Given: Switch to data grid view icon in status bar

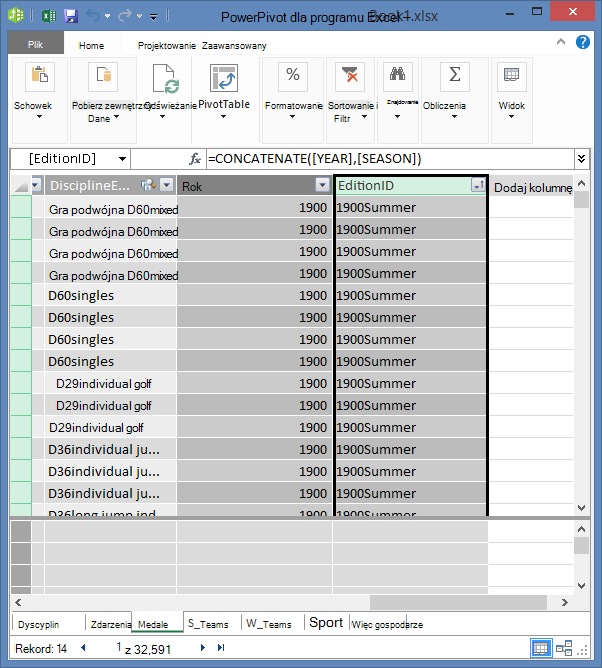Looking at the screenshot, I should click(541, 648).
